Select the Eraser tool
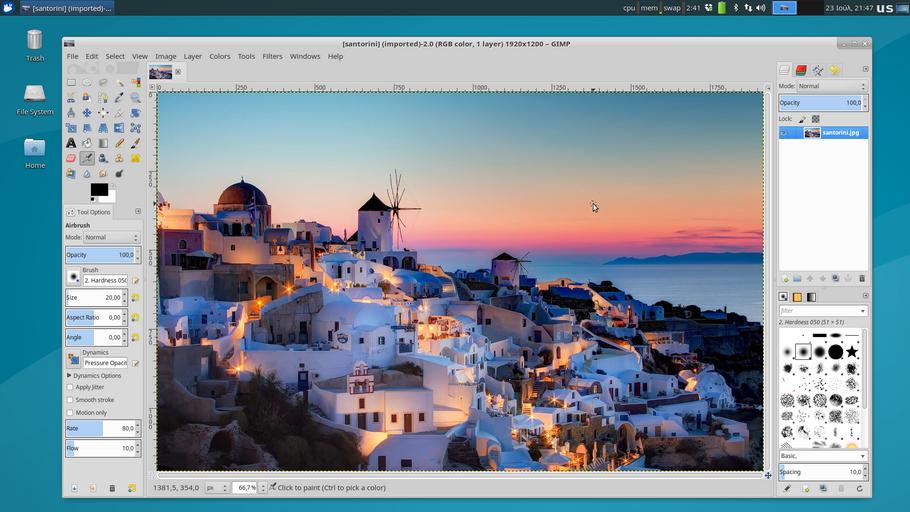Screen dimensions: 910x512 point(71,158)
